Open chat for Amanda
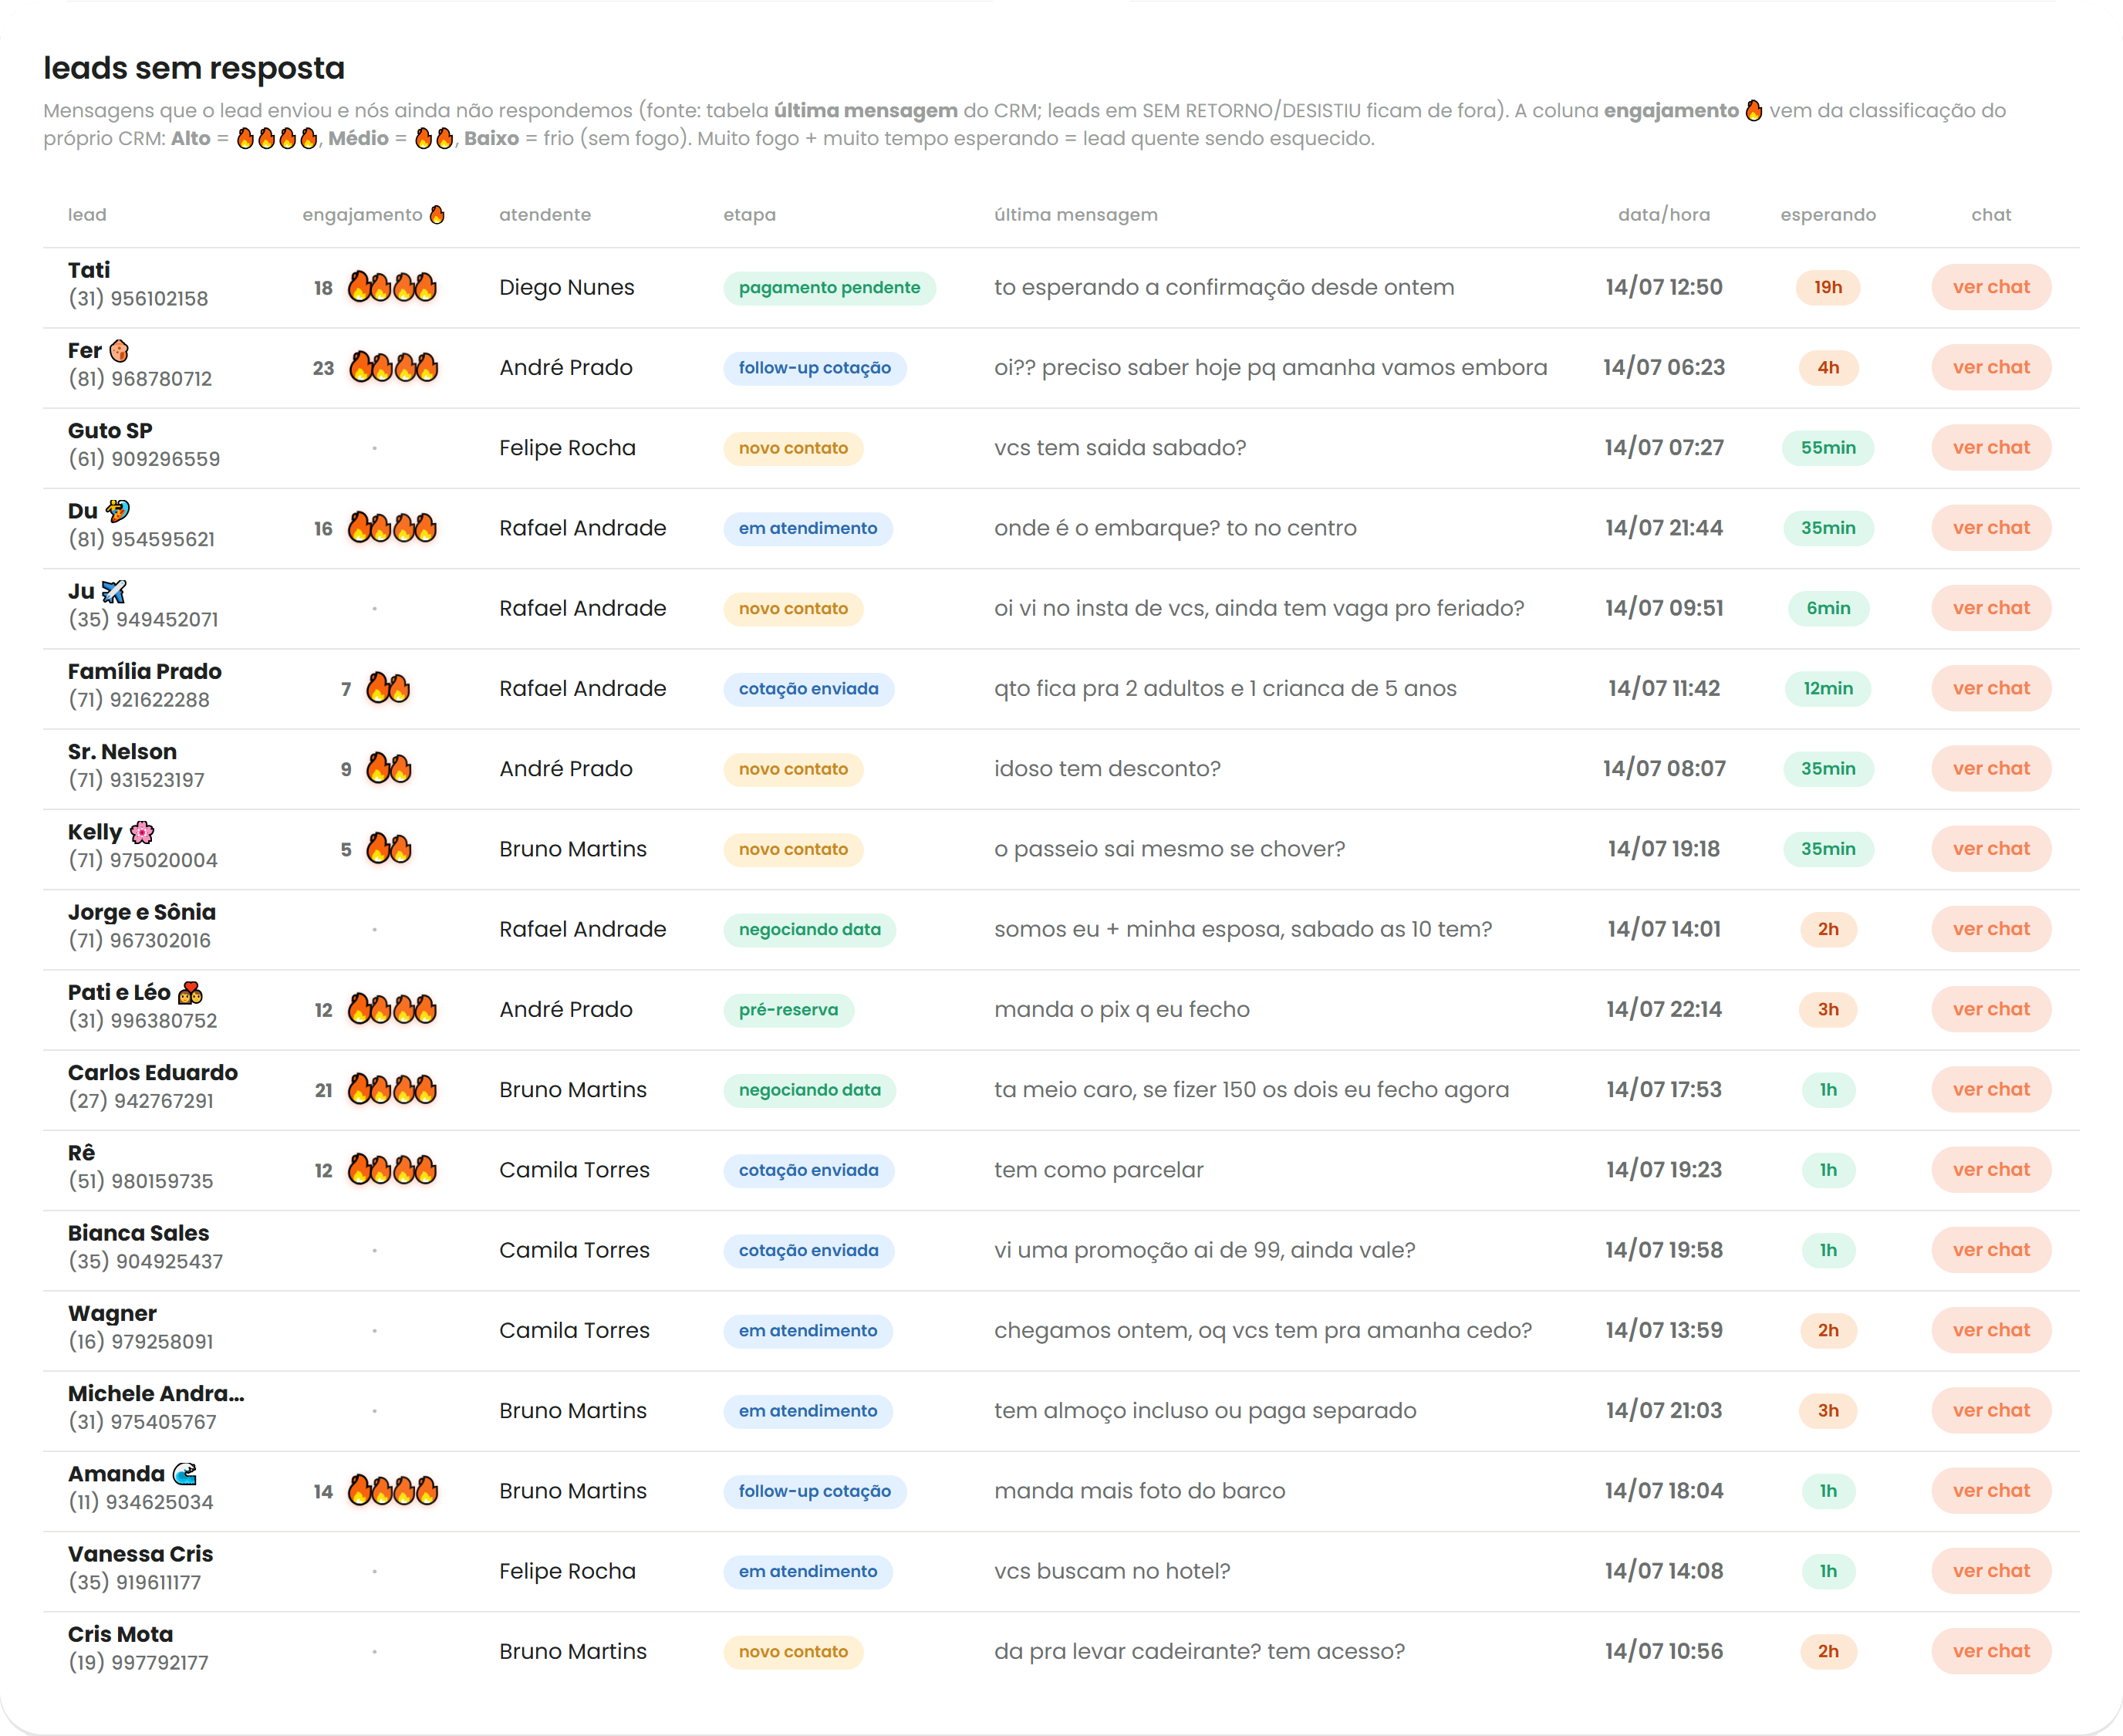This screenshot has height=1736, width=2123. 1990,1491
